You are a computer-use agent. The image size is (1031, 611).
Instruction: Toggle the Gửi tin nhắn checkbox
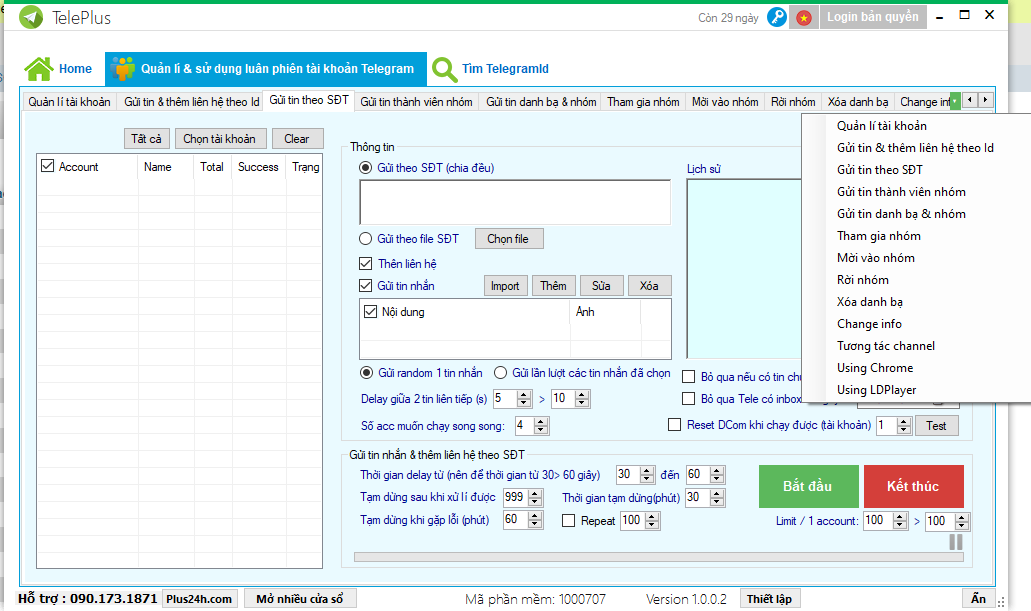coord(366,285)
